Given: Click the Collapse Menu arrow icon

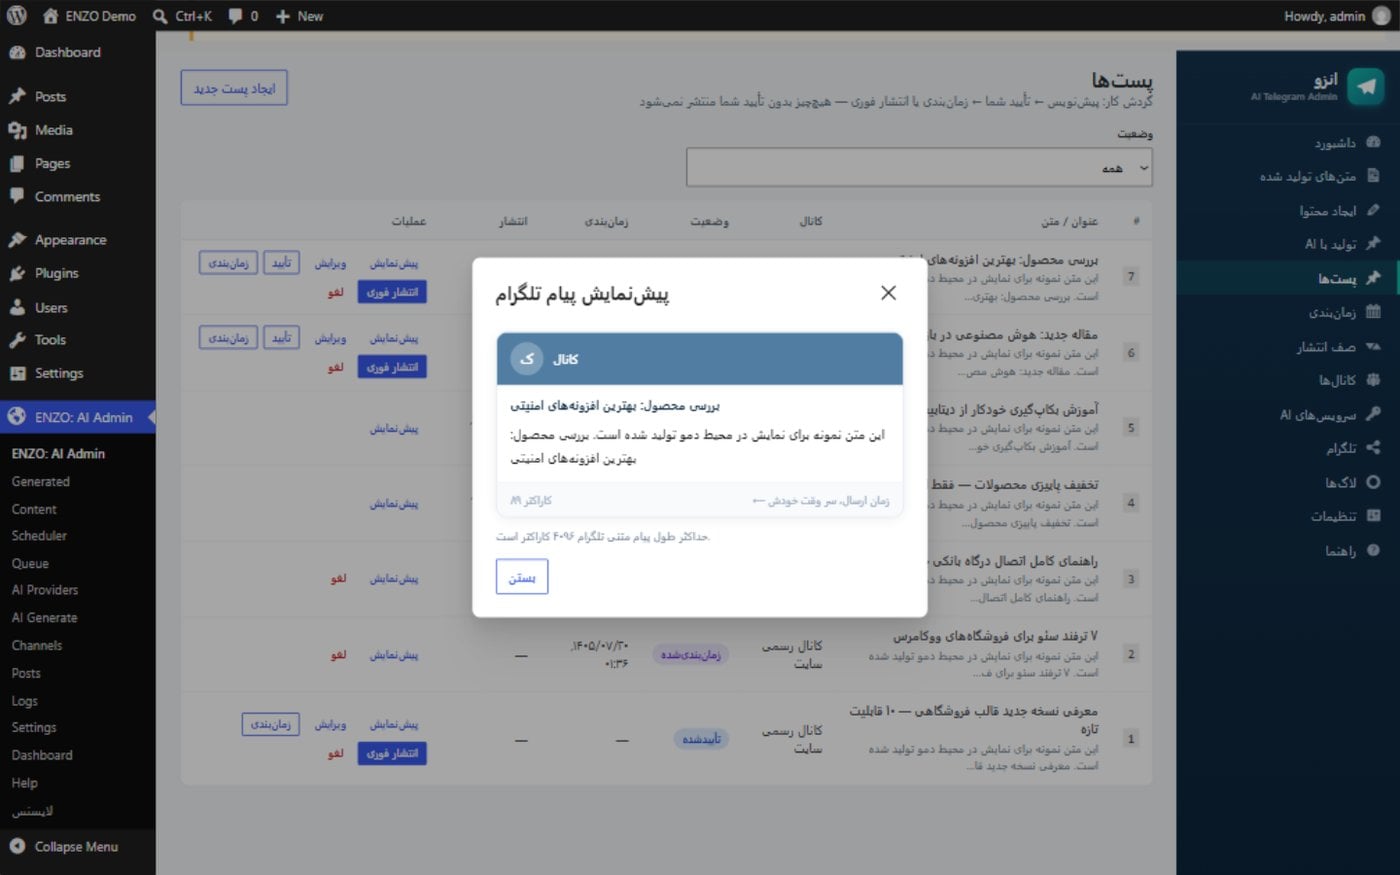Looking at the screenshot, I should [17, 846].
